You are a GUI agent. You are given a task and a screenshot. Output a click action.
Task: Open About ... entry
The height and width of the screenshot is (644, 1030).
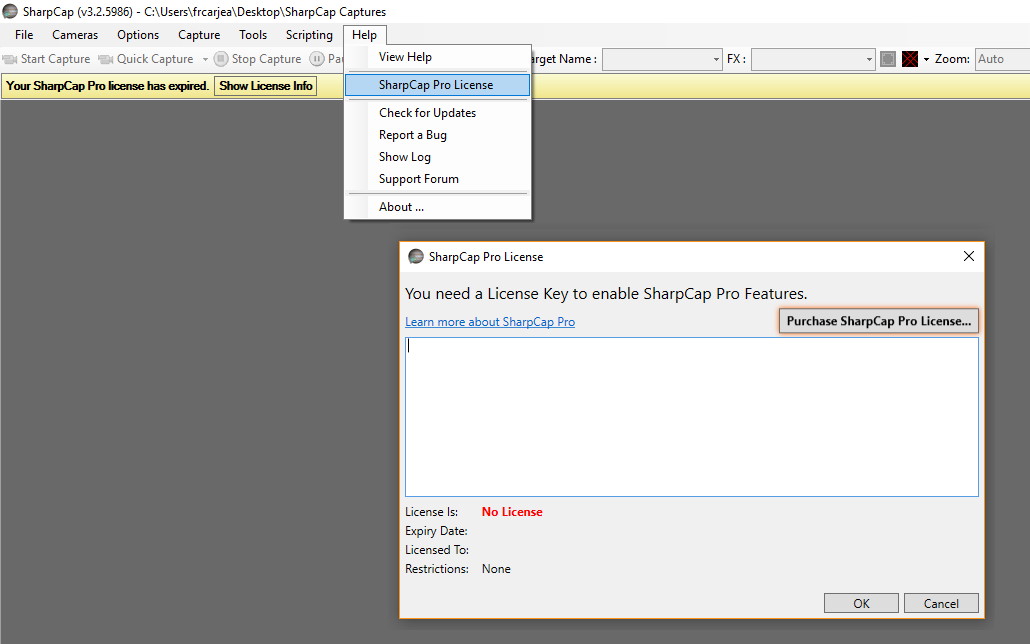(x=437, y=207)
